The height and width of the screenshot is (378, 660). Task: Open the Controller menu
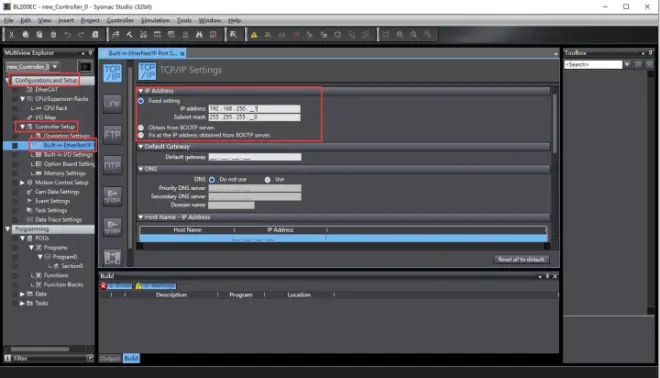120,20
